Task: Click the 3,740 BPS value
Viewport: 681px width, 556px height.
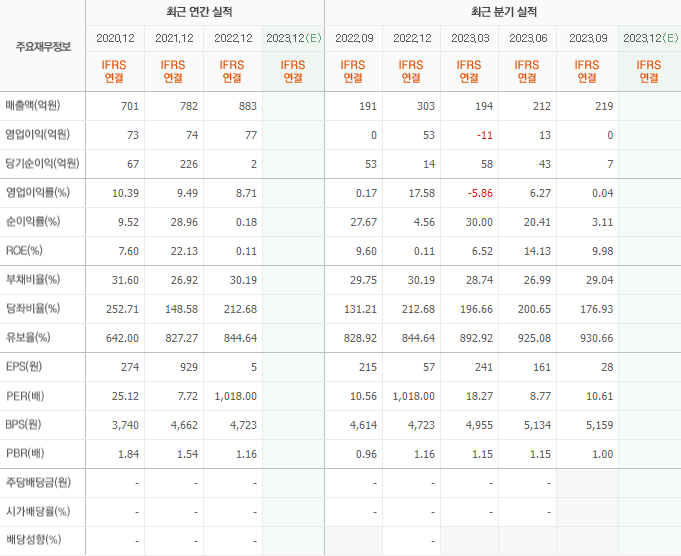Action: (x=126, y=425)
